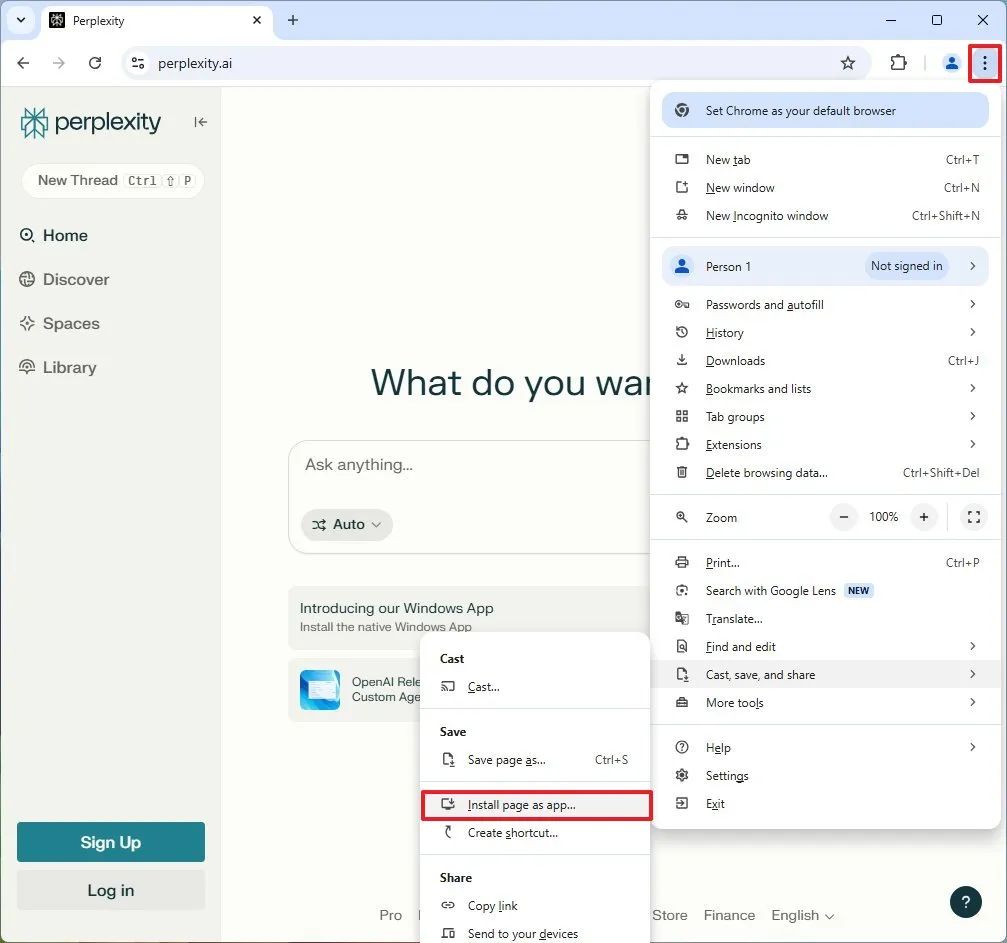
Task: Open the Auto model selector dropdown
Action: [x=346, y=524]
